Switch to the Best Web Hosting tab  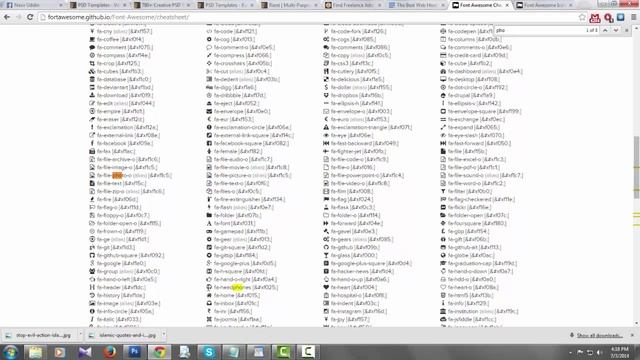click(416, 5)
